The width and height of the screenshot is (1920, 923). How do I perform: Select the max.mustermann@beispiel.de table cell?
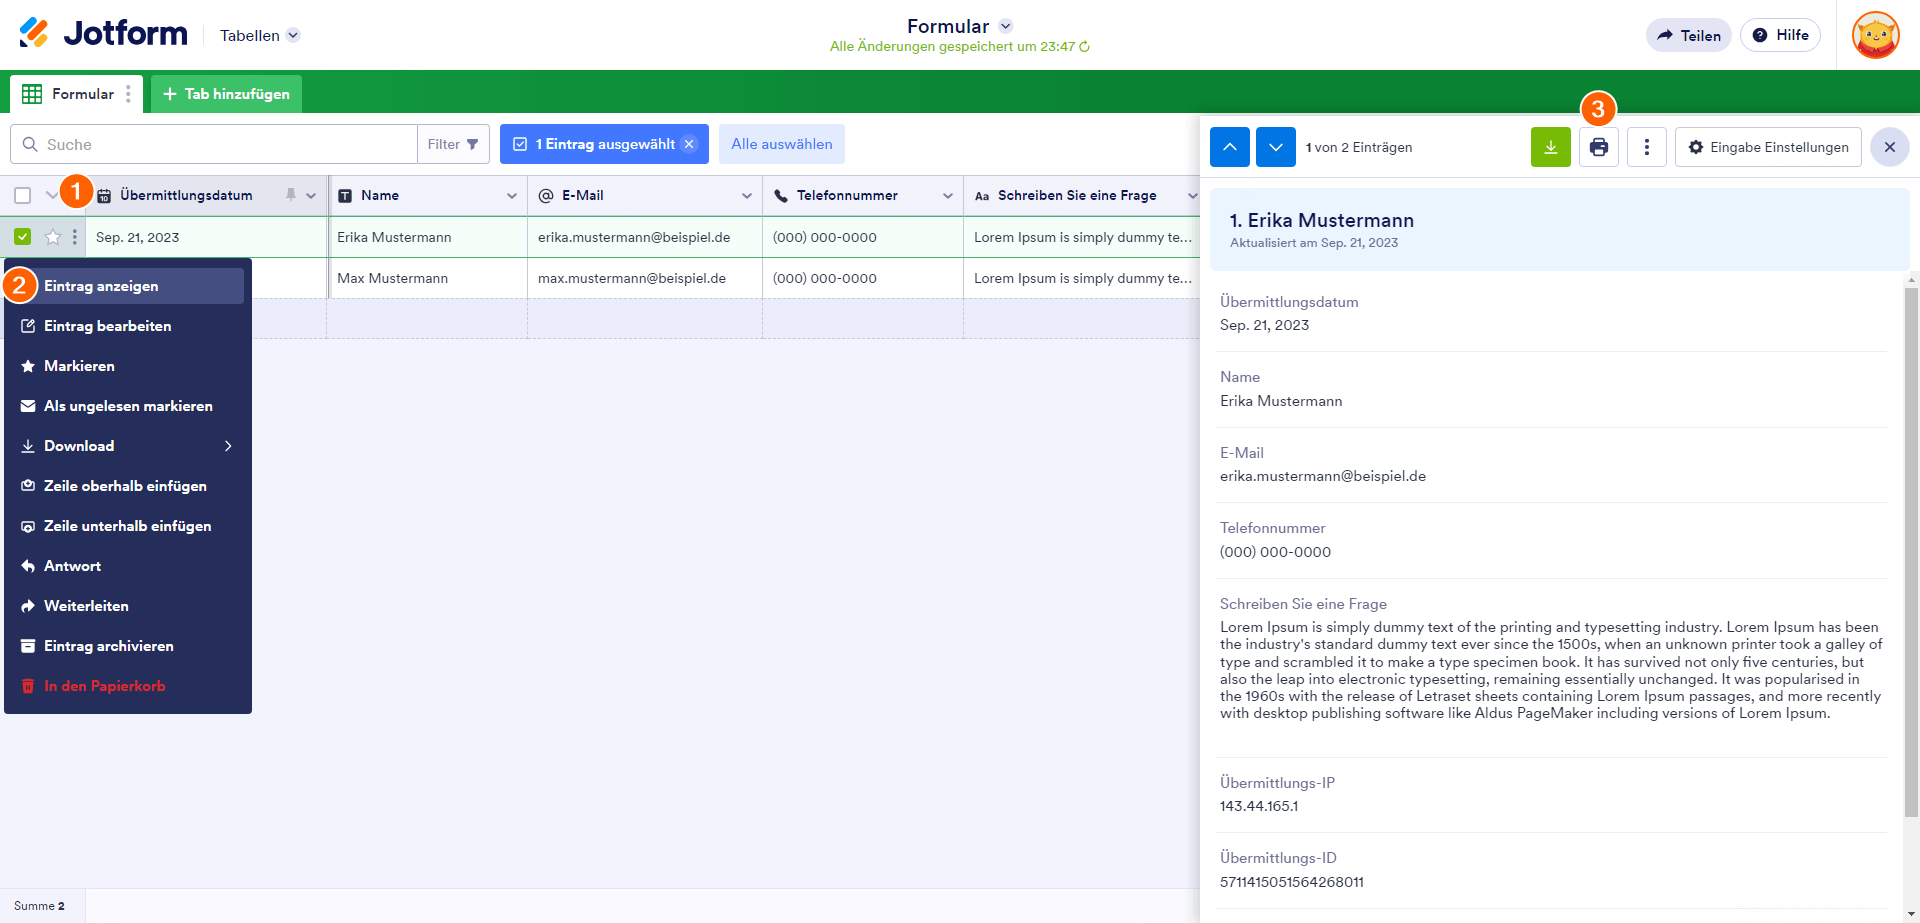click(x=645, y=278)
